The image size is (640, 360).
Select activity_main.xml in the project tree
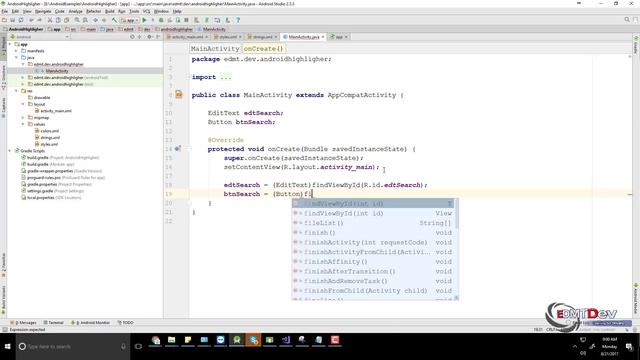56,111
